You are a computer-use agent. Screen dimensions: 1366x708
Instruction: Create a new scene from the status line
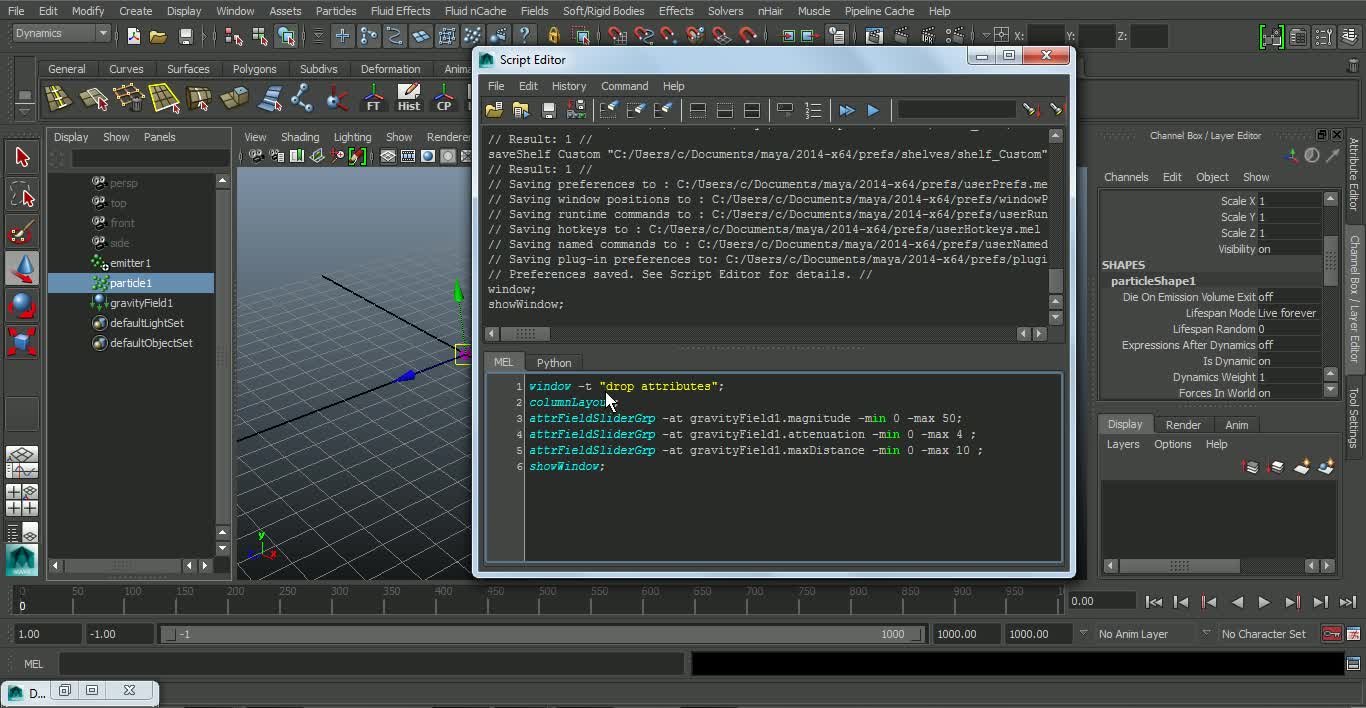click(134, 36)
